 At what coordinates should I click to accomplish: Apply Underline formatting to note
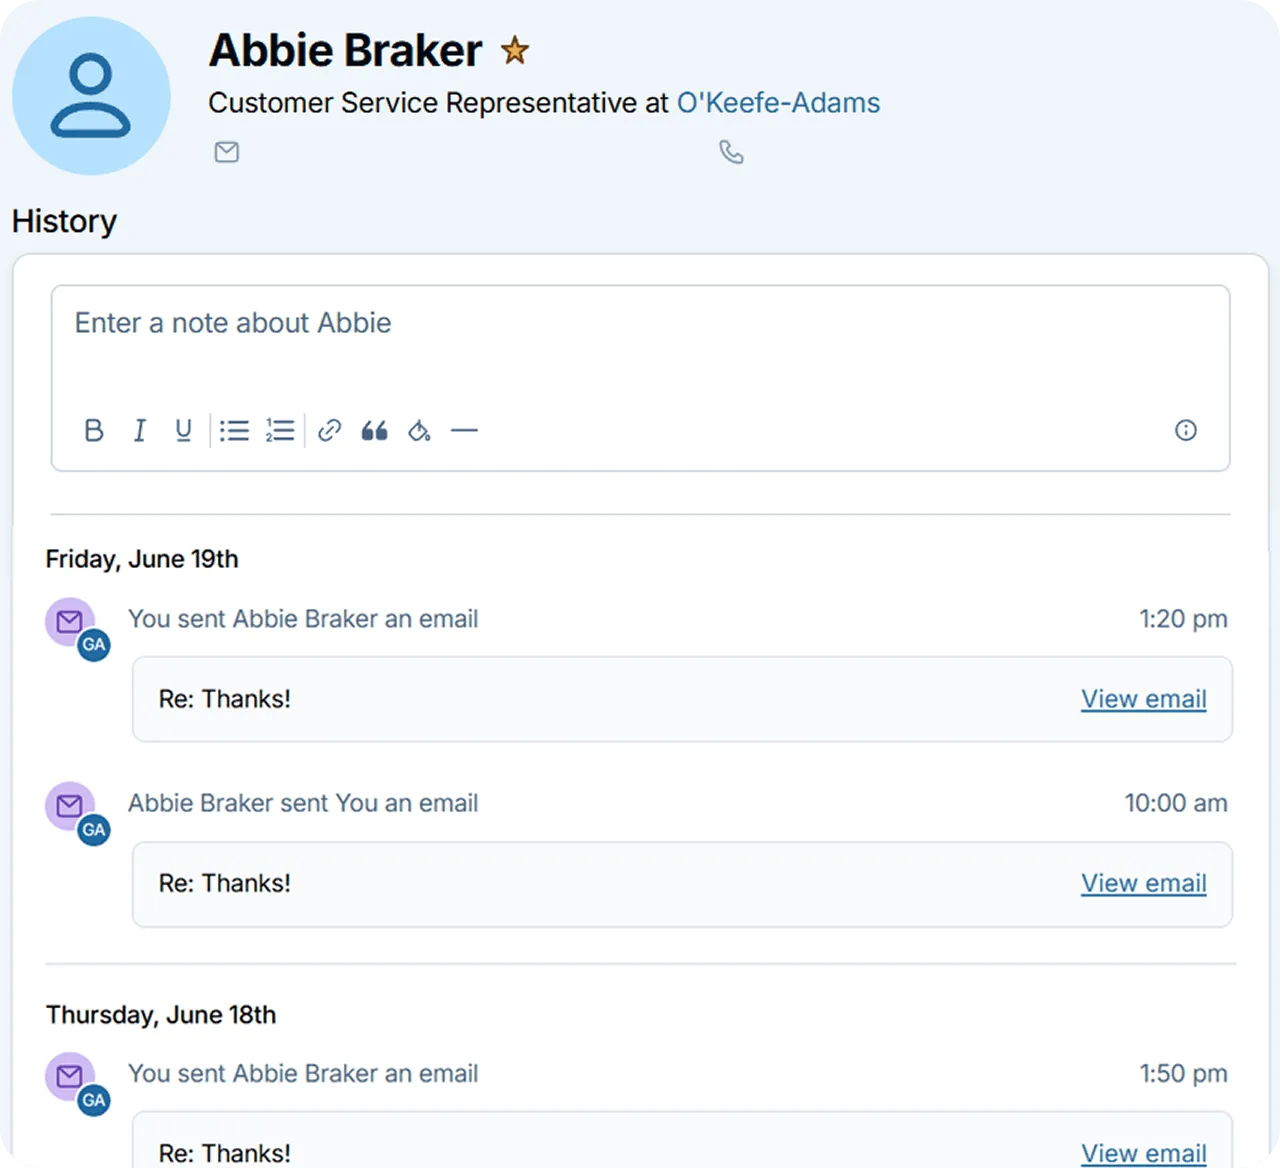[x=183, y=430]
